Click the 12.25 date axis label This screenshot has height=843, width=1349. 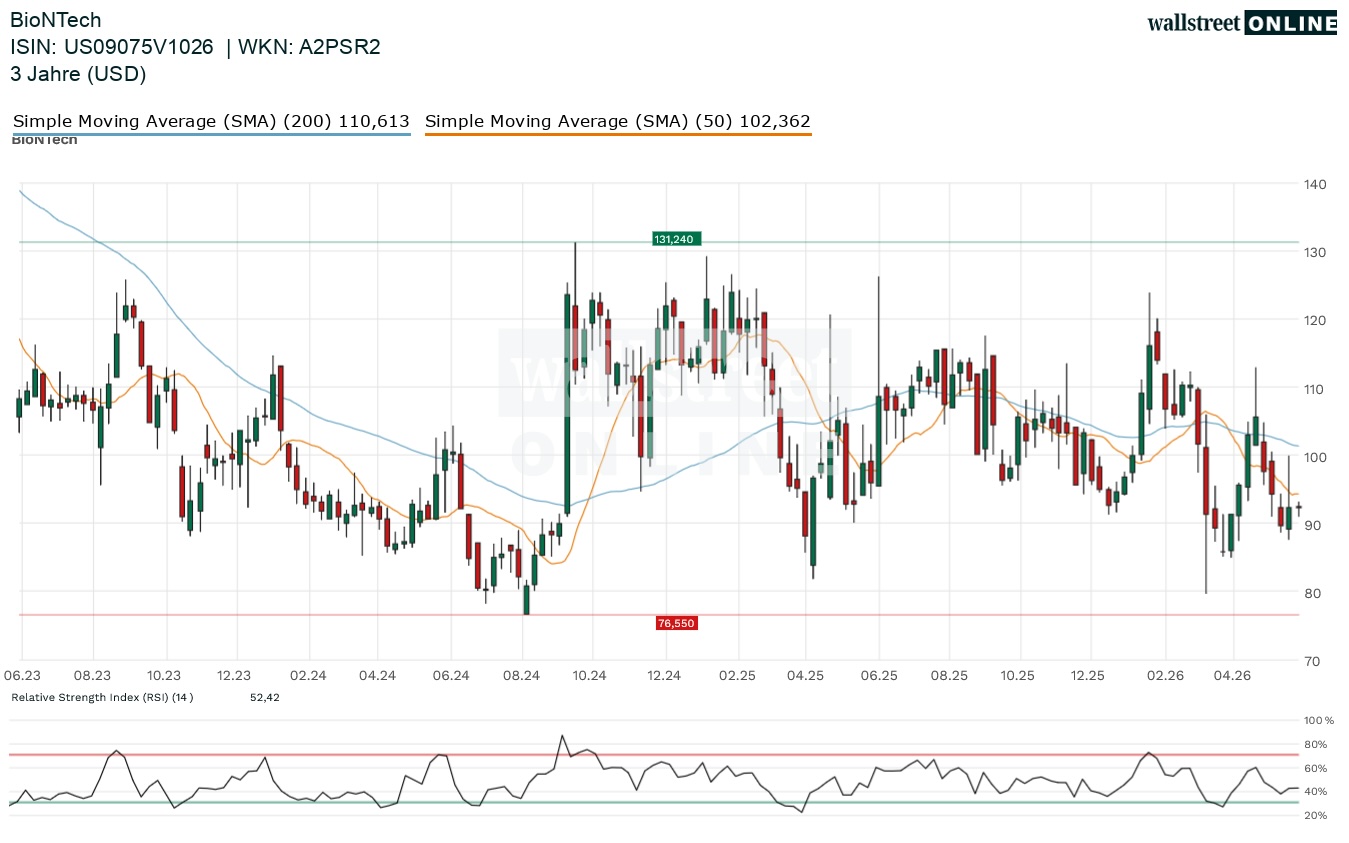[1088, 676]
